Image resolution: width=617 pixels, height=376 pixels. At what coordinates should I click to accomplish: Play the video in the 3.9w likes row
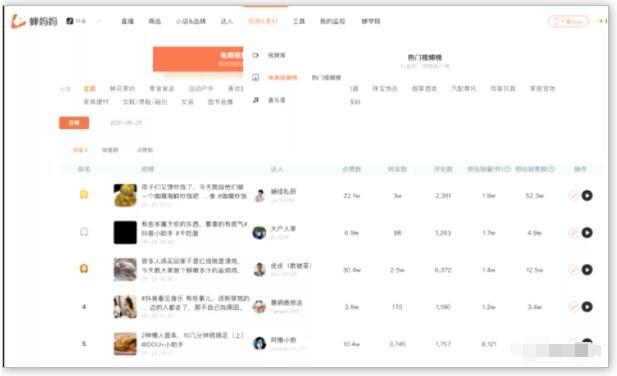coord(587,307)
